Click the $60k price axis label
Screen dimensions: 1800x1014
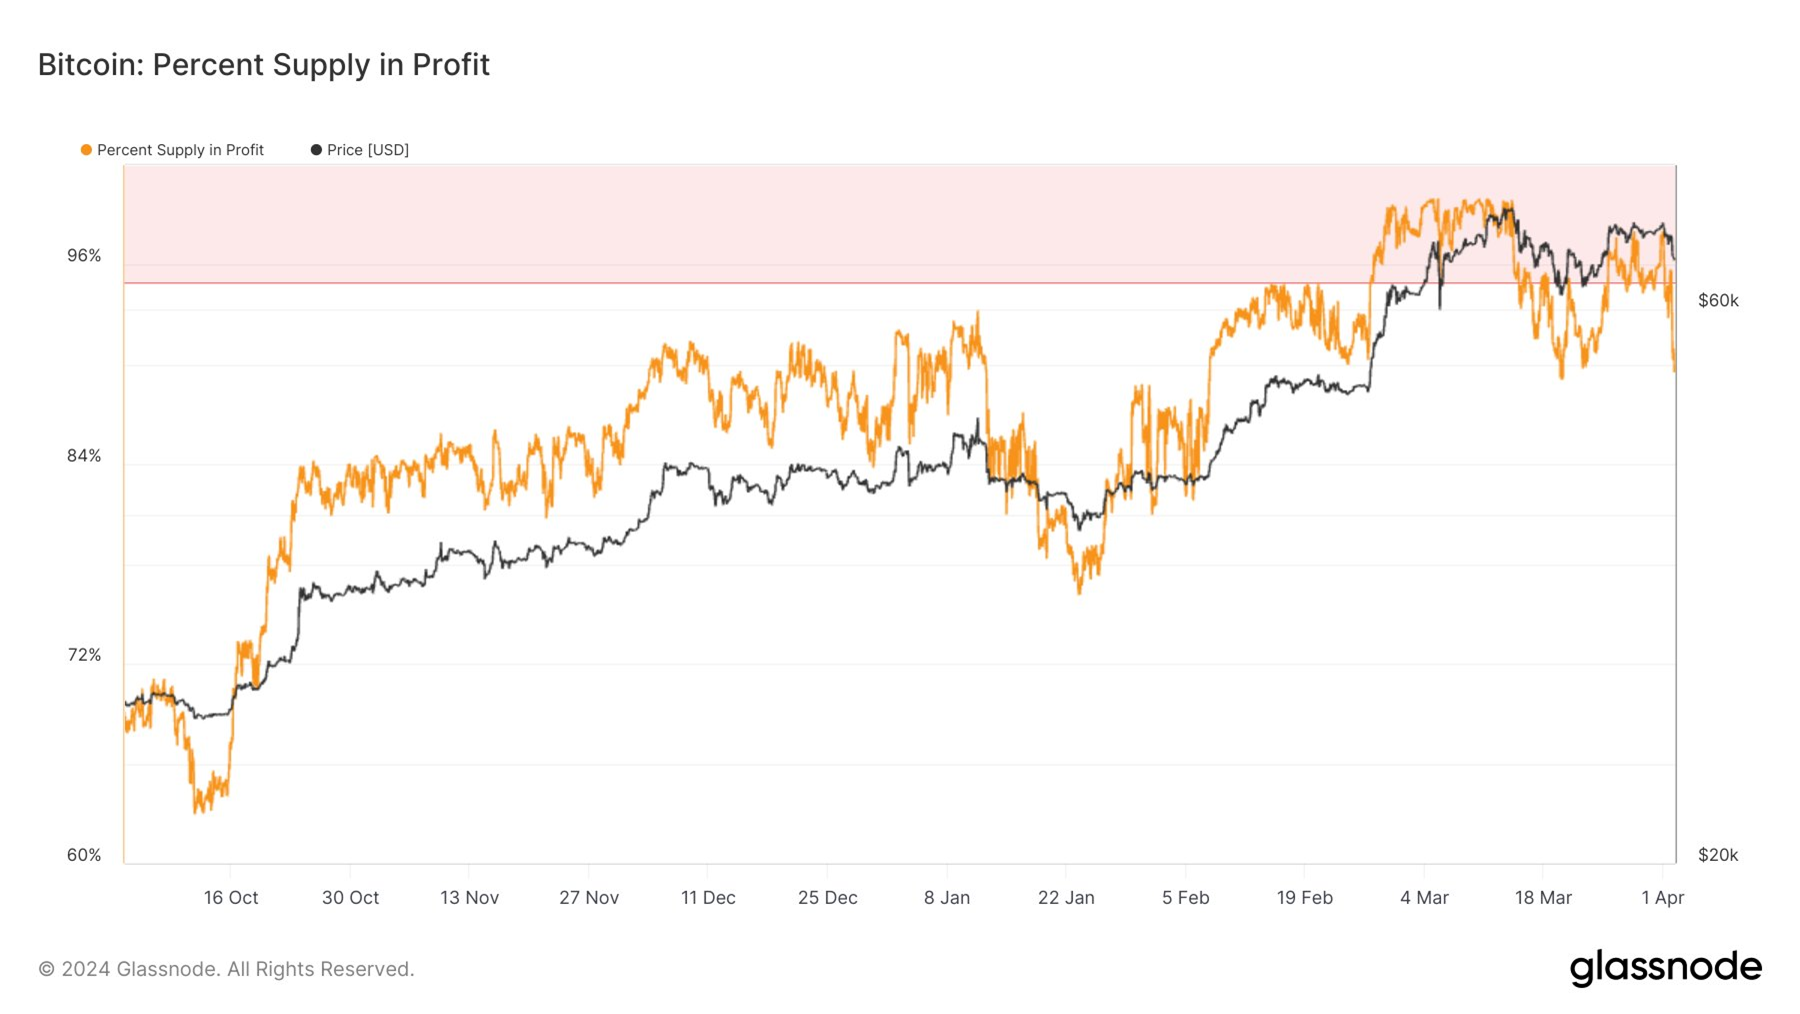[1718, 301]
